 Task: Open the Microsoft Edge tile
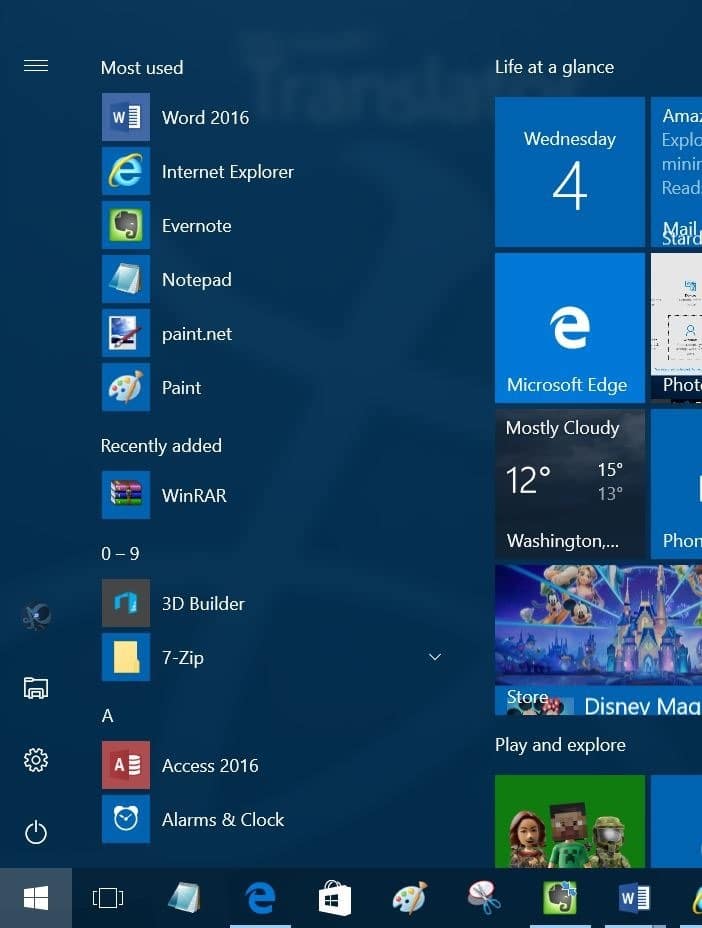pos(569,328)
